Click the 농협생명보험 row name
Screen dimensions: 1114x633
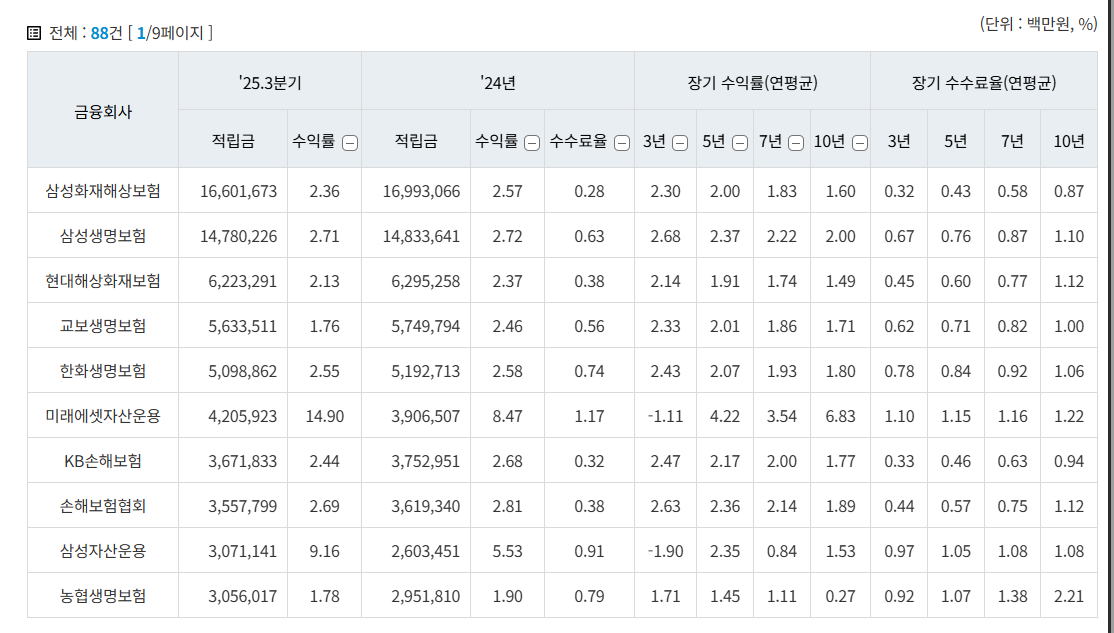click(103, 596)
